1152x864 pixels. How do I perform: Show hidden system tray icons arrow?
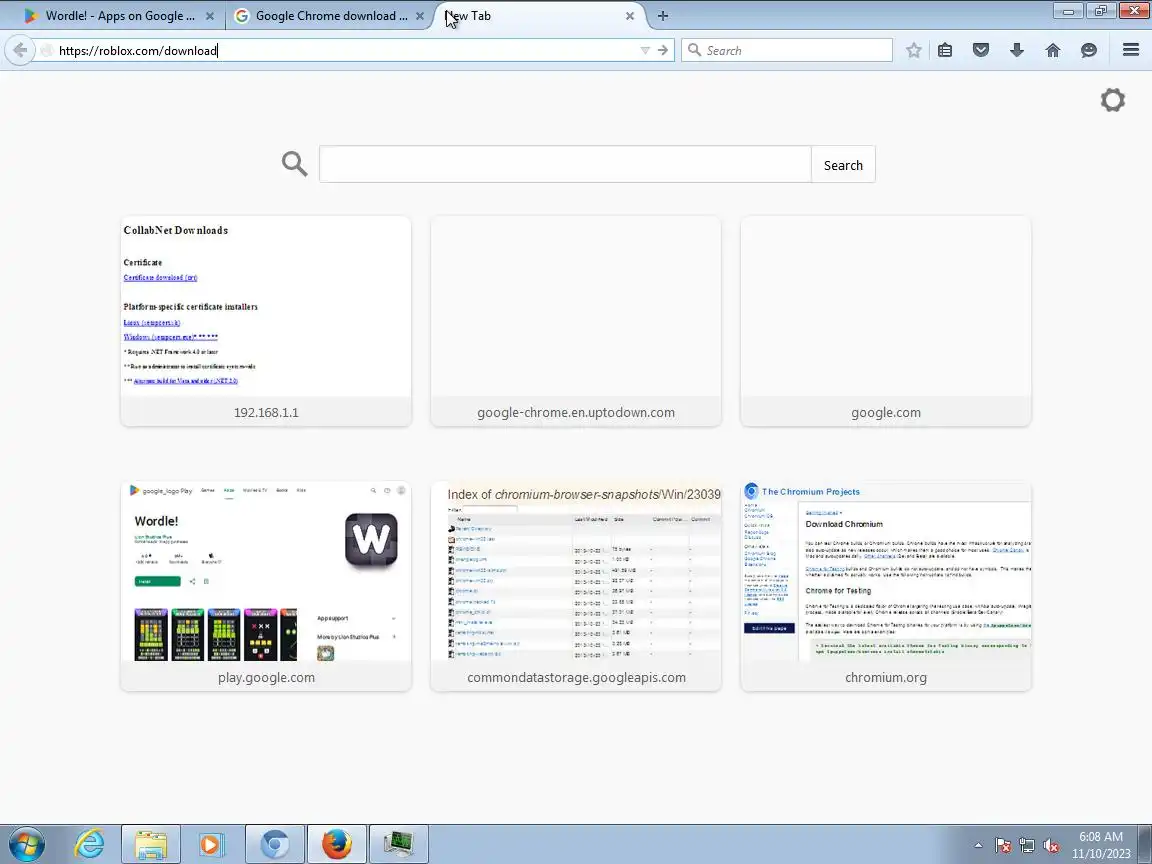click(978, 845)
